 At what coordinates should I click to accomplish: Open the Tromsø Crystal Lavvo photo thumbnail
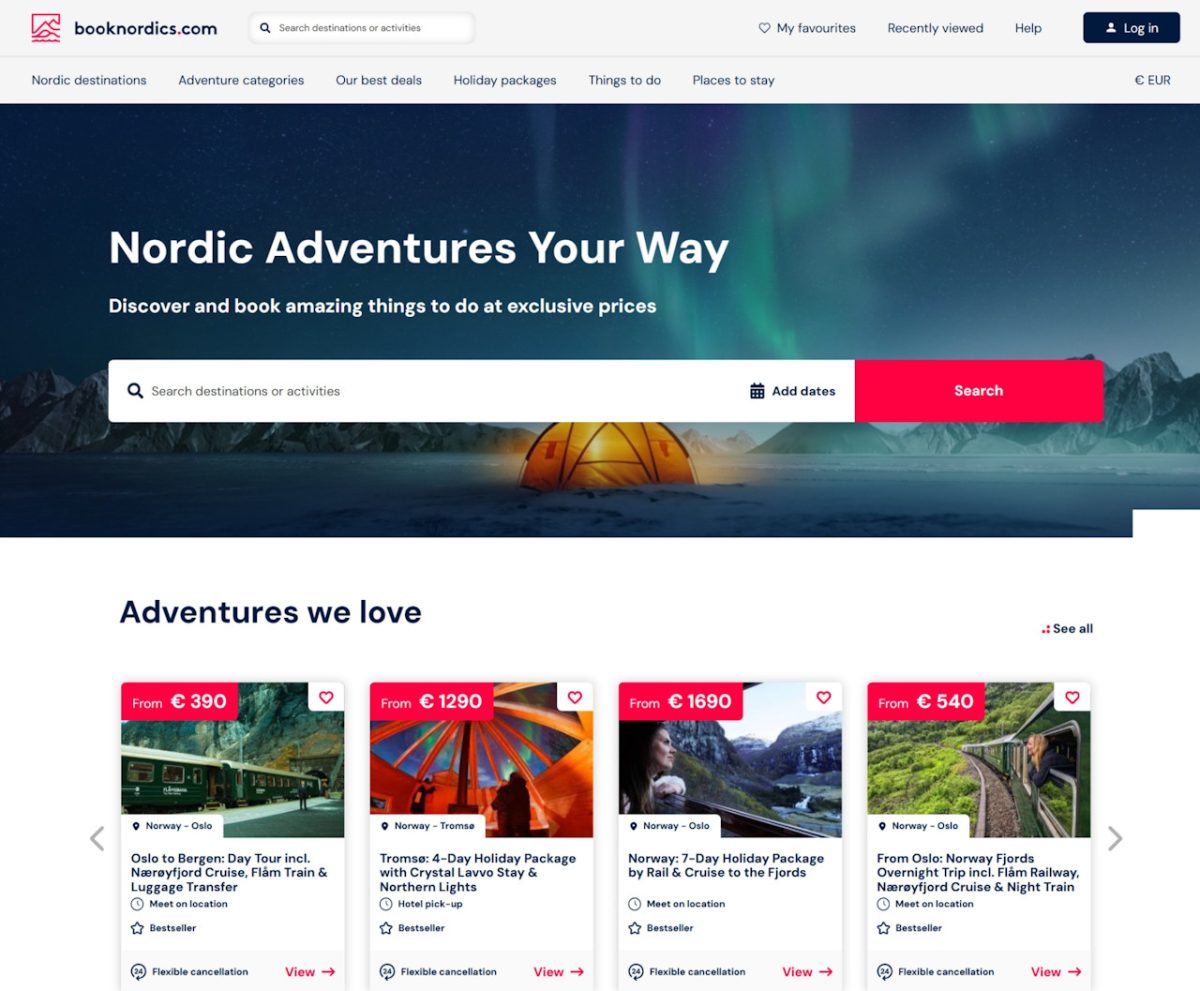(x=481, y=760)
